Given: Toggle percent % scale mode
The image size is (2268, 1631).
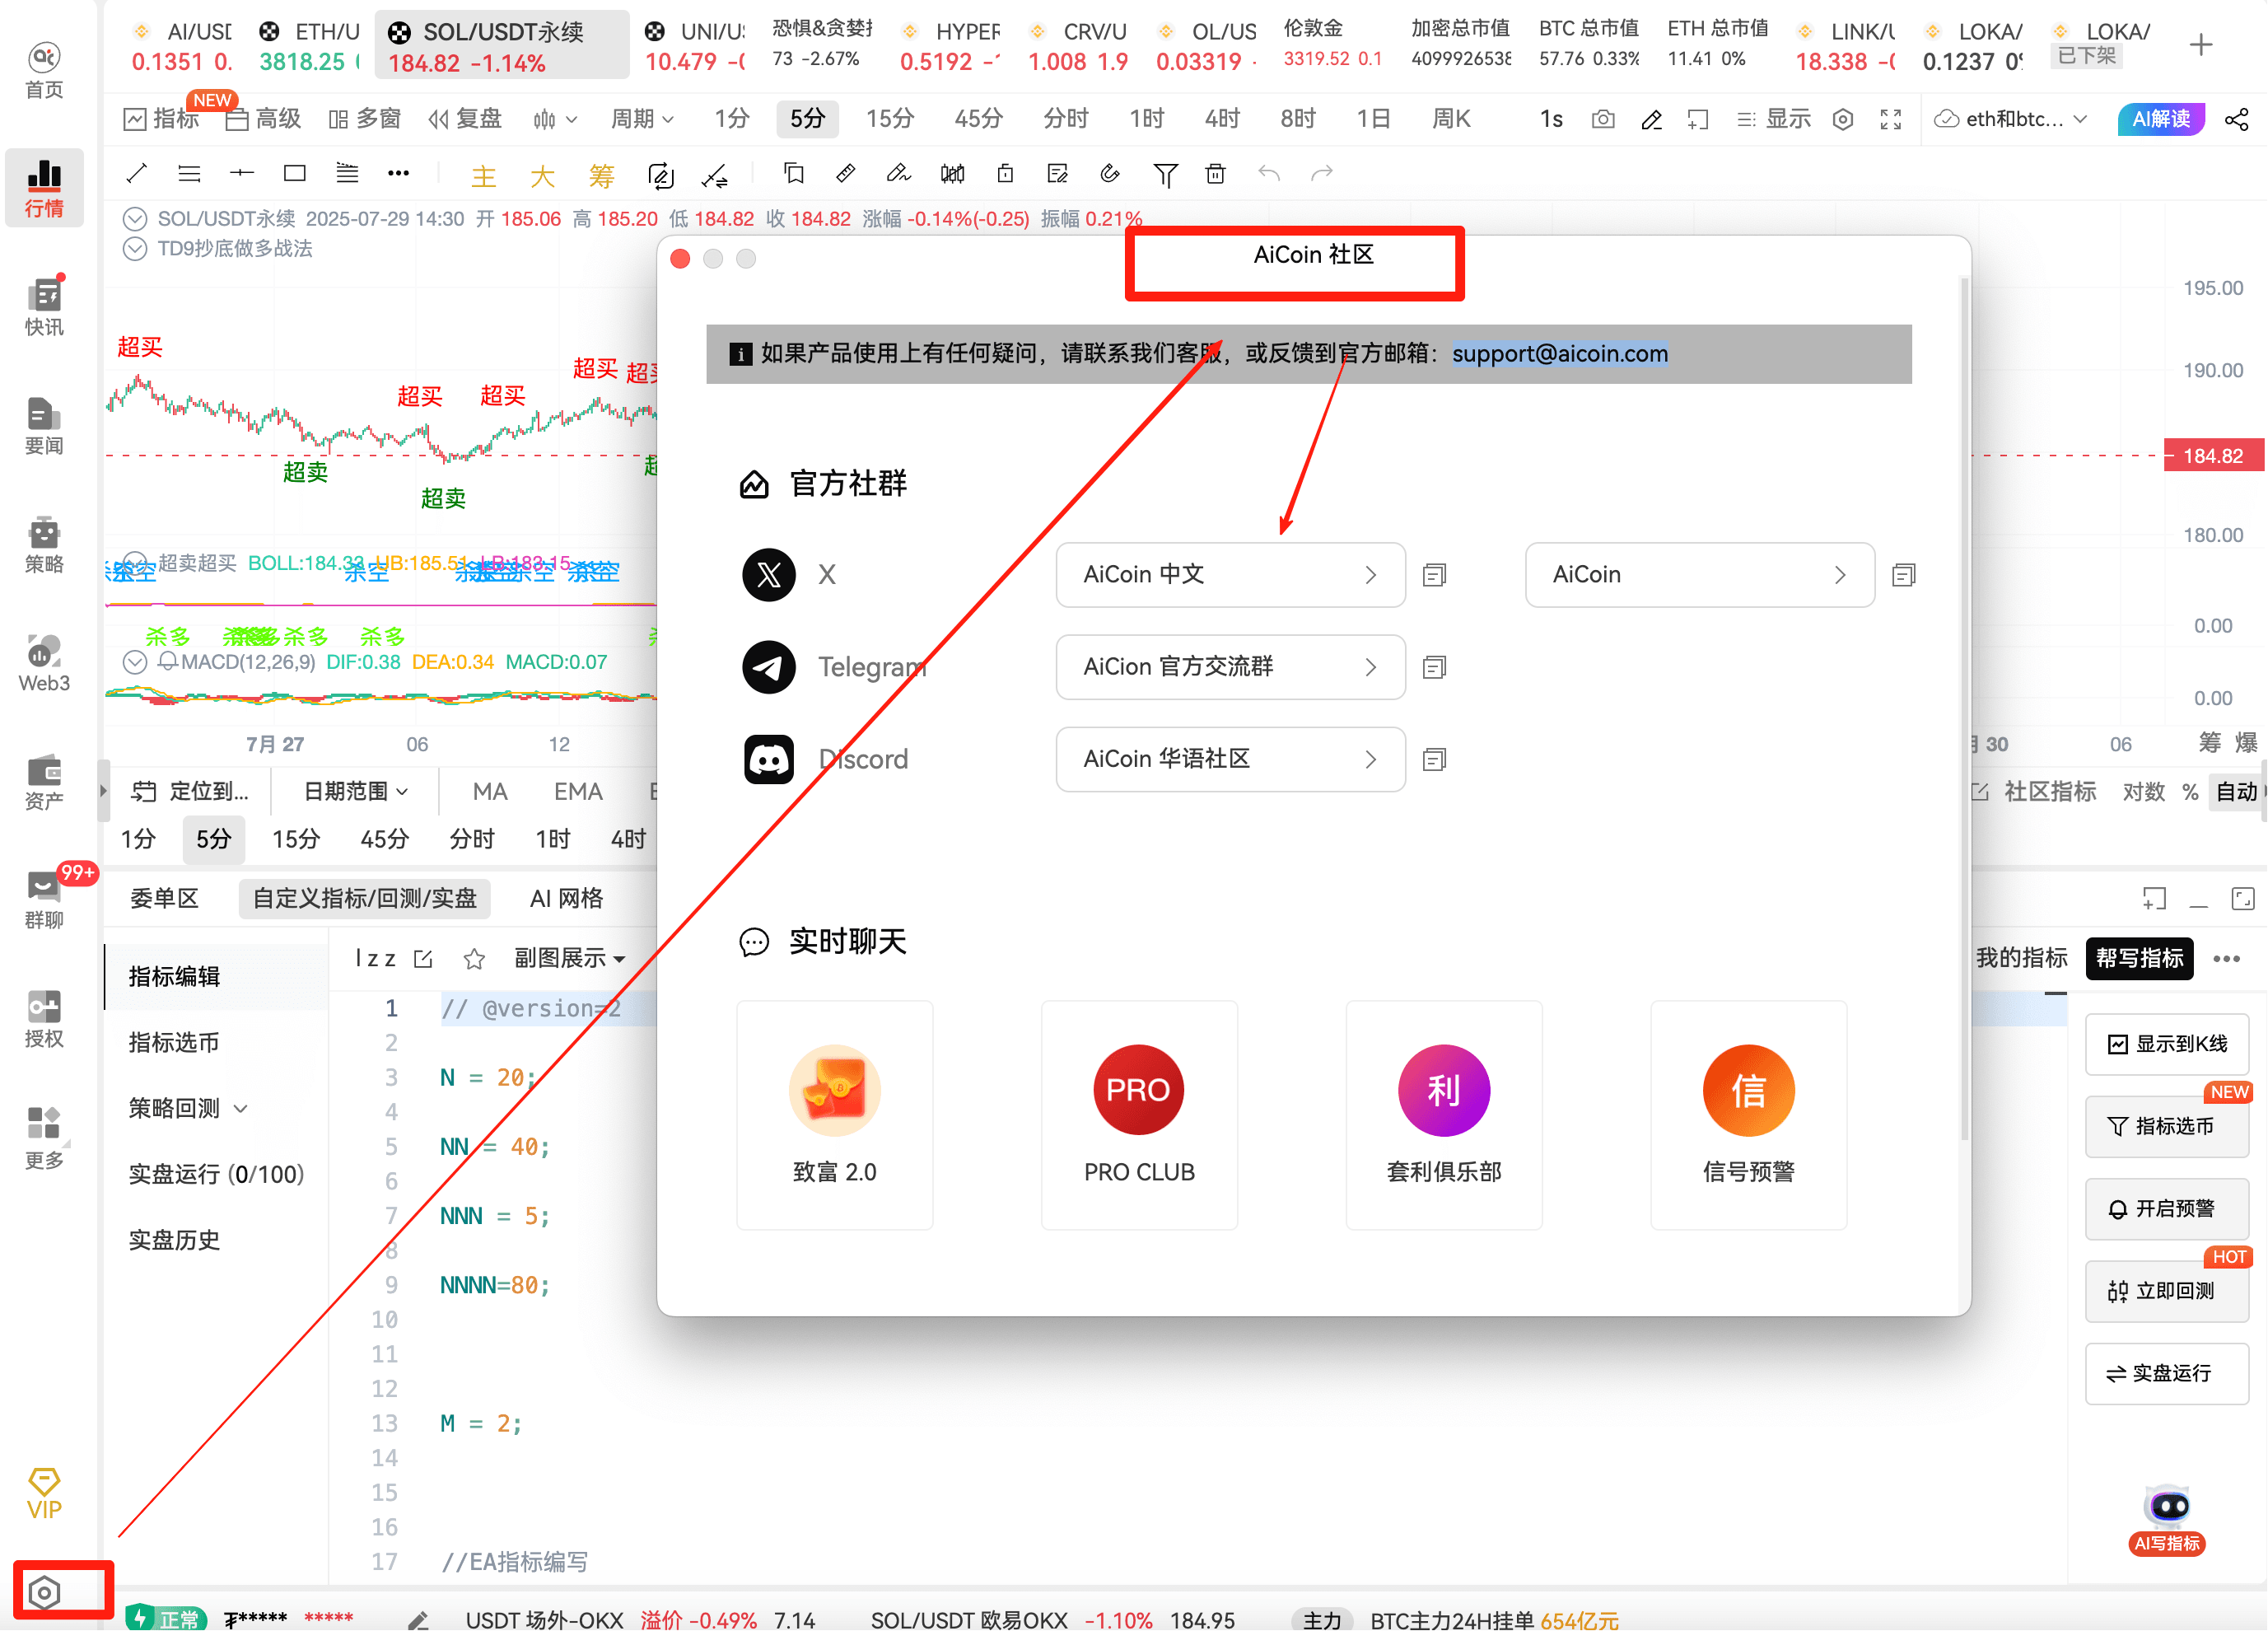Looking at the screenshot, I should point(2190,792).
